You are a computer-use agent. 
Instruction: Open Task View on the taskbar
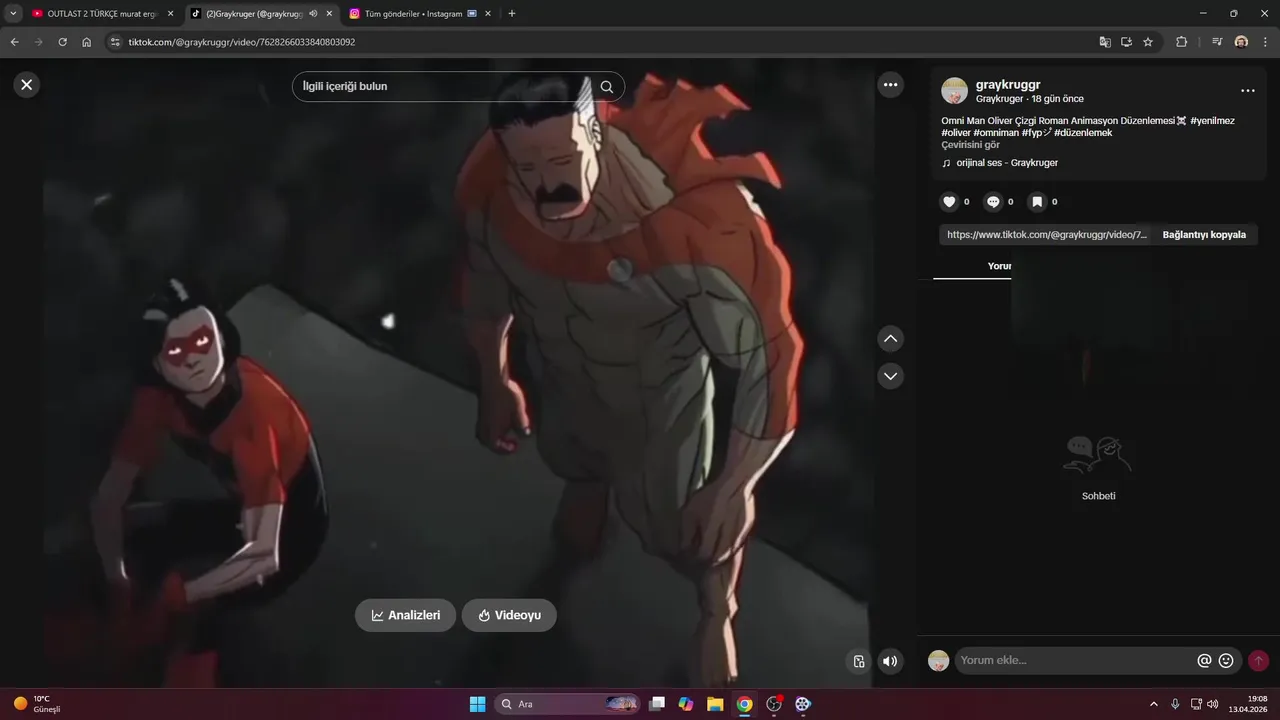[657, 704]
